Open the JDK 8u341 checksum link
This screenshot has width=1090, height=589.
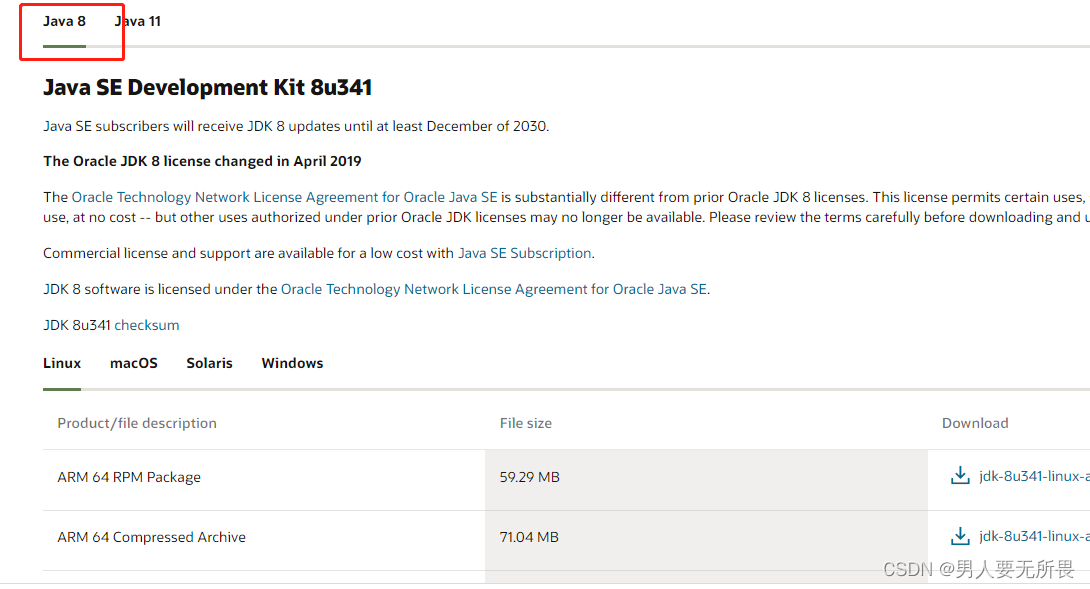[x=147, y=325]
